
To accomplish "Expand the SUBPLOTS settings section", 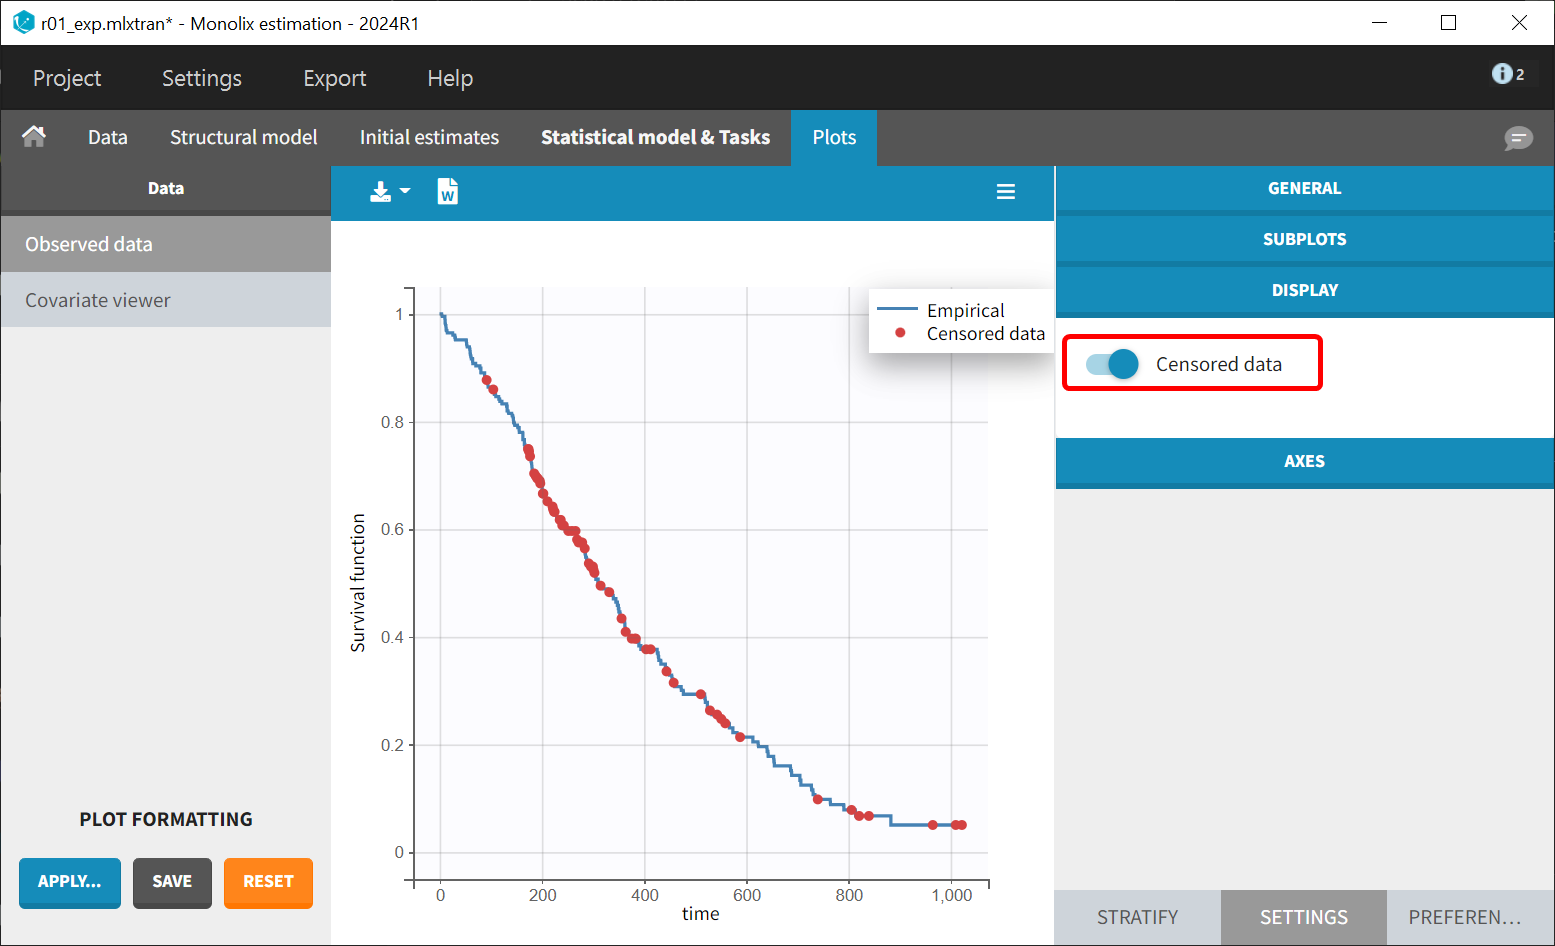I will tap(1304, 239).
